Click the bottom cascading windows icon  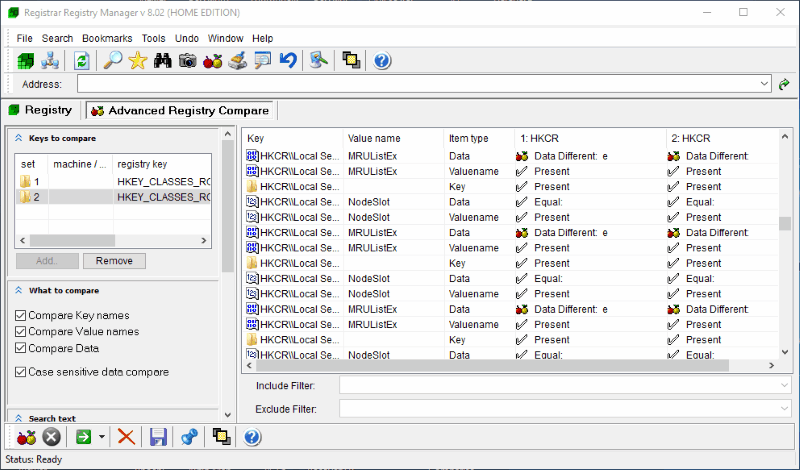[x=221, y=437]
